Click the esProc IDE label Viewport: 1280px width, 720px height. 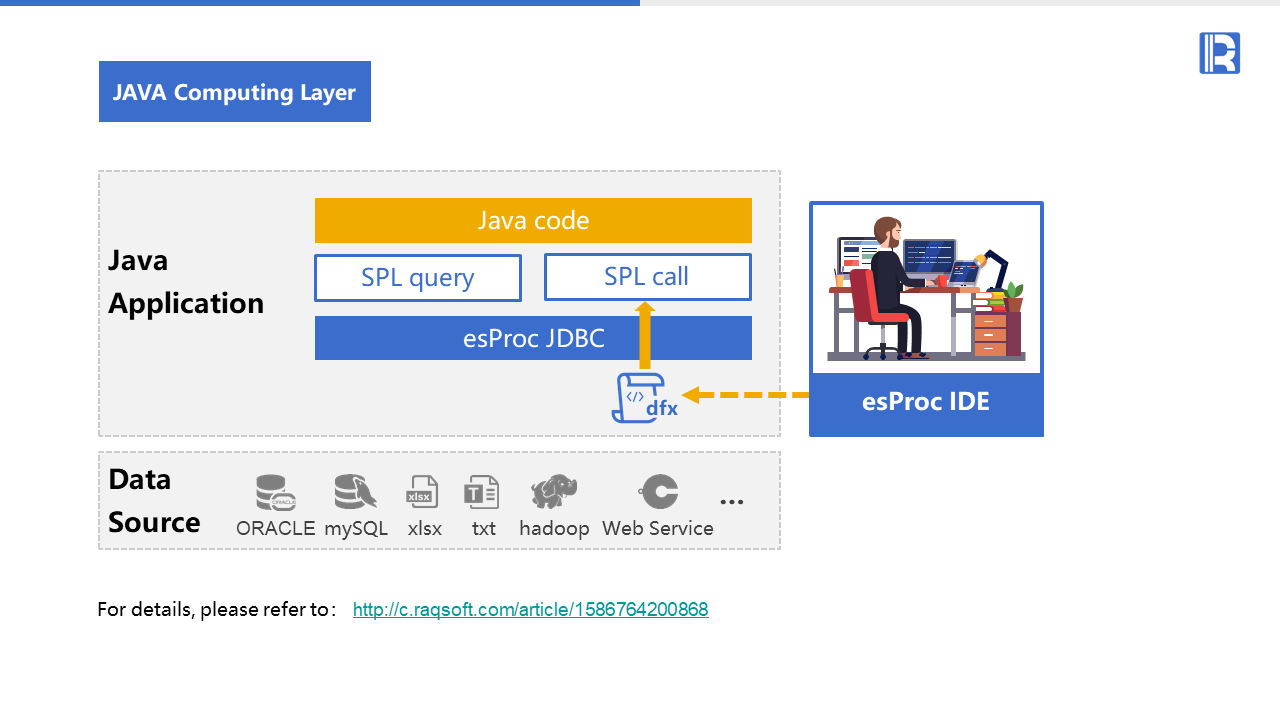point(926,402)
